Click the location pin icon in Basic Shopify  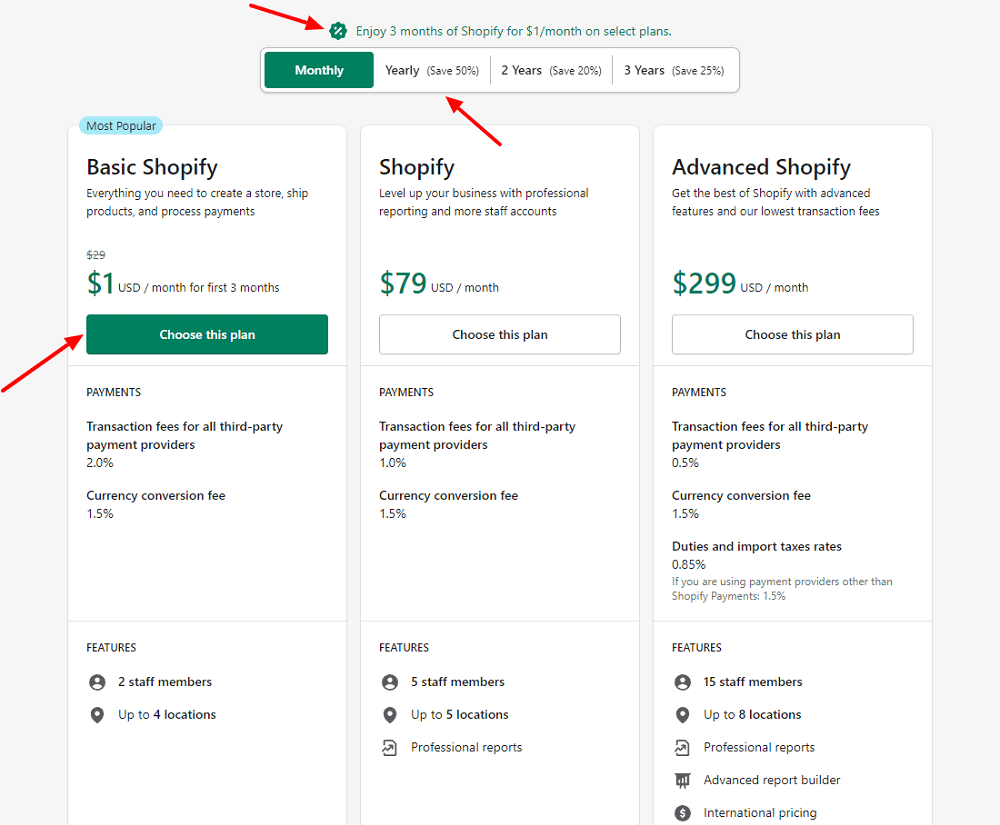pos(97,715)
